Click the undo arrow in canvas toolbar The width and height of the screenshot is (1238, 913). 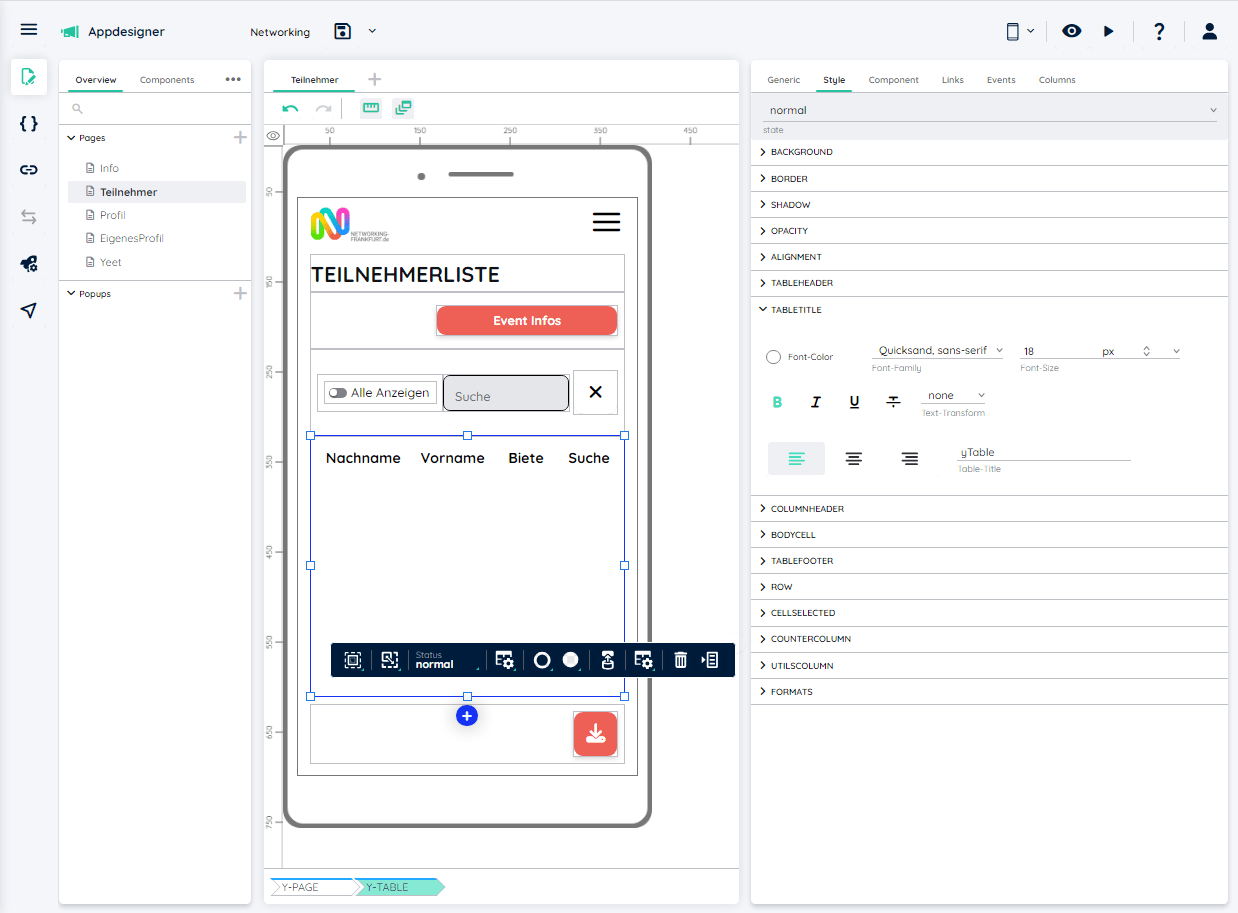[290, 108]
